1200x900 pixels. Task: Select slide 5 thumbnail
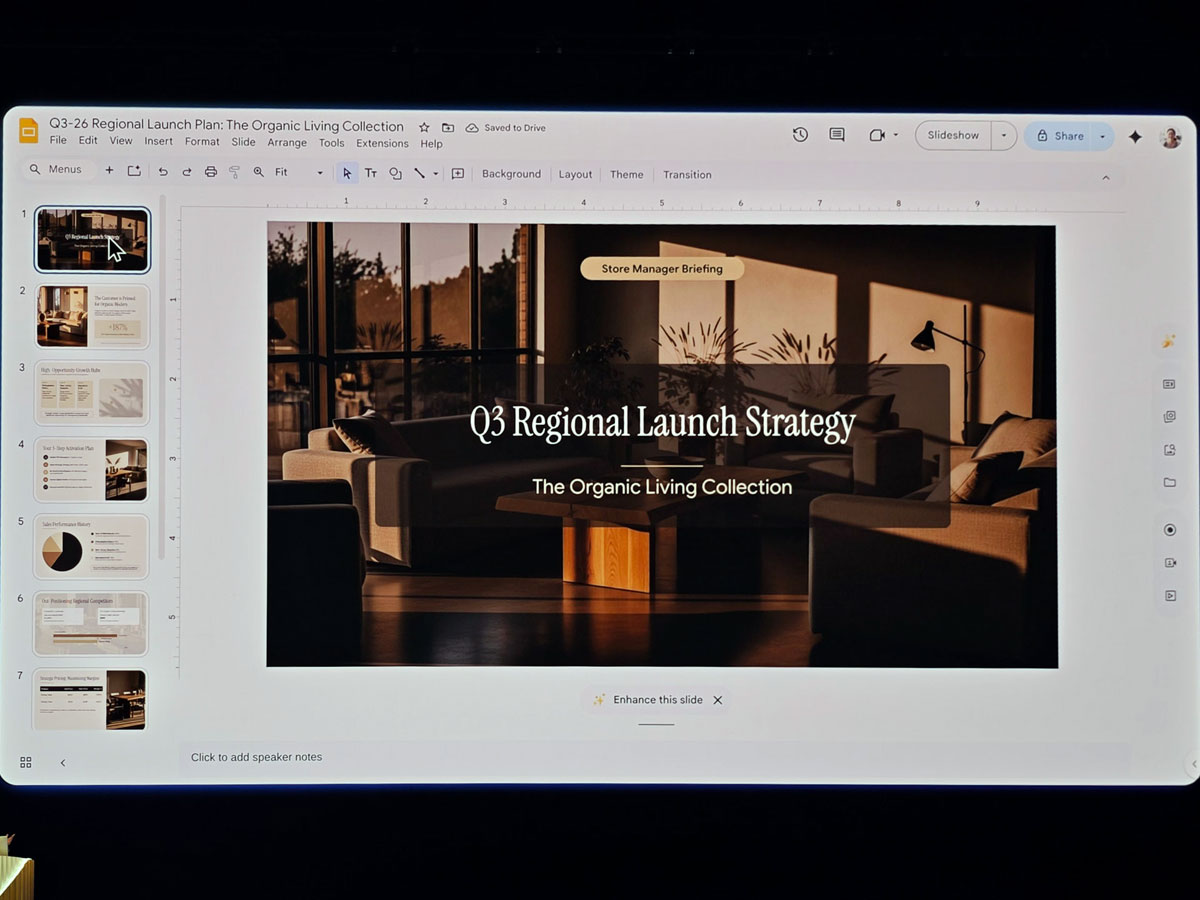tap(91, 546)
